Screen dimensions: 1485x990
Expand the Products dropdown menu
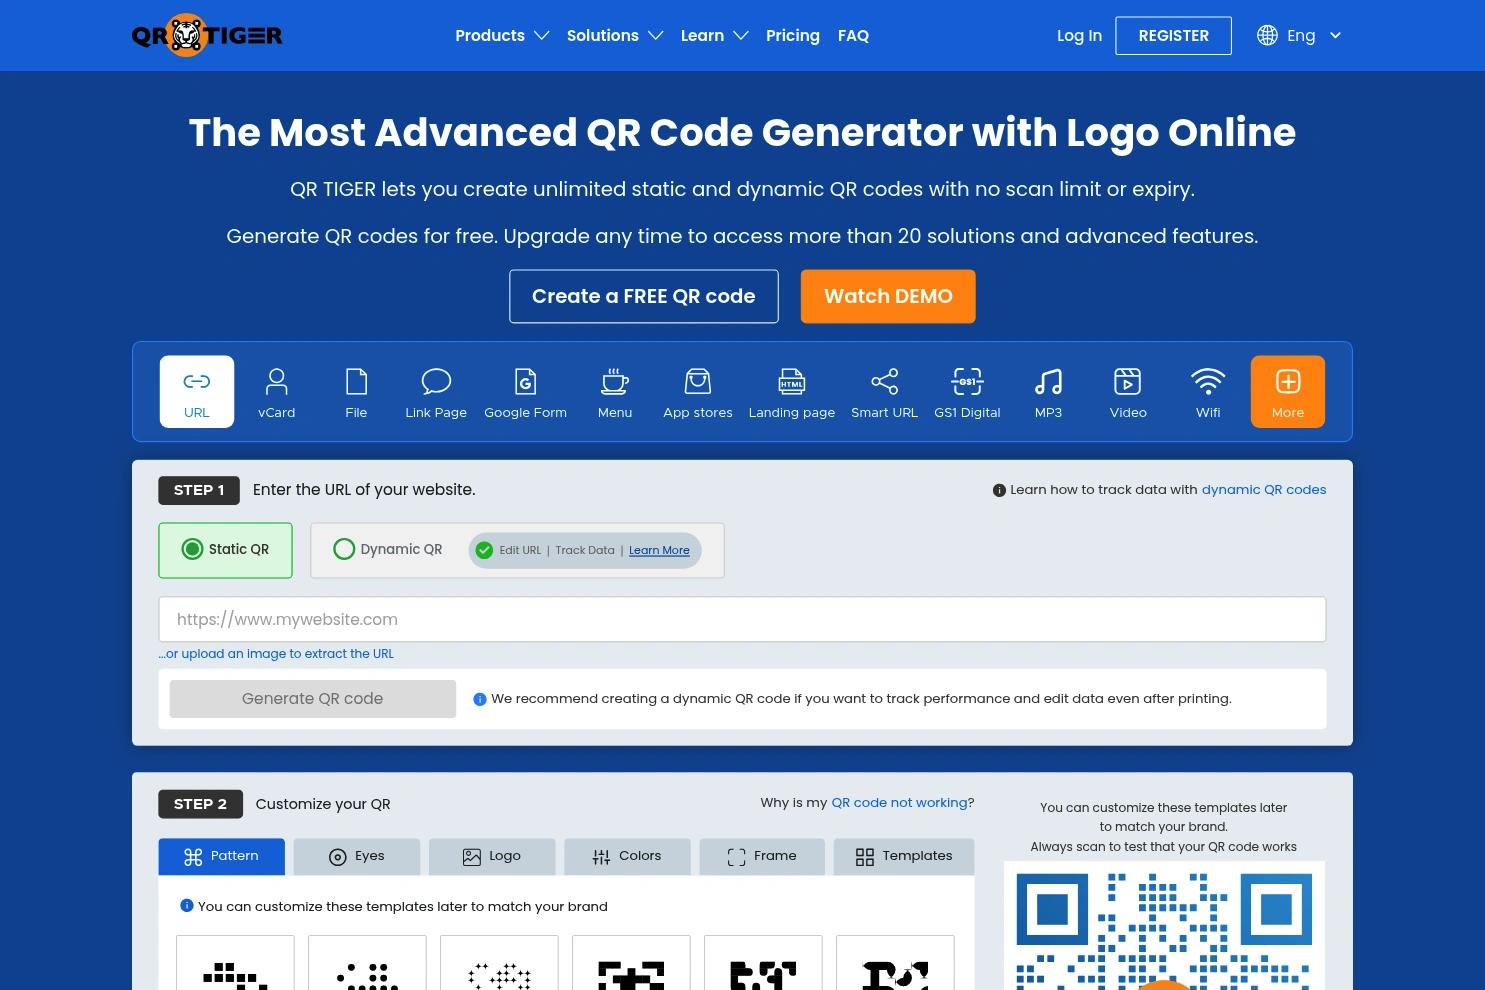click(502, 35)
